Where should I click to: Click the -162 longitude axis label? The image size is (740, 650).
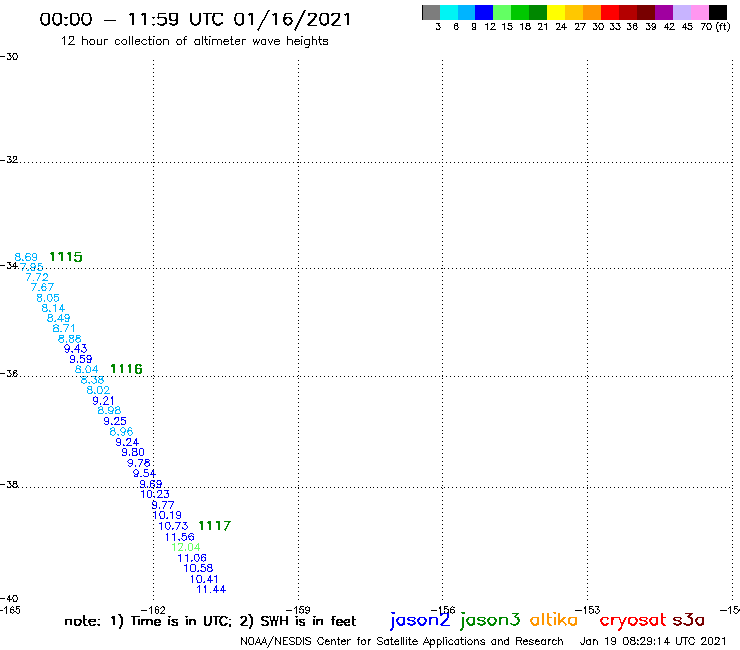click(153, 610)
